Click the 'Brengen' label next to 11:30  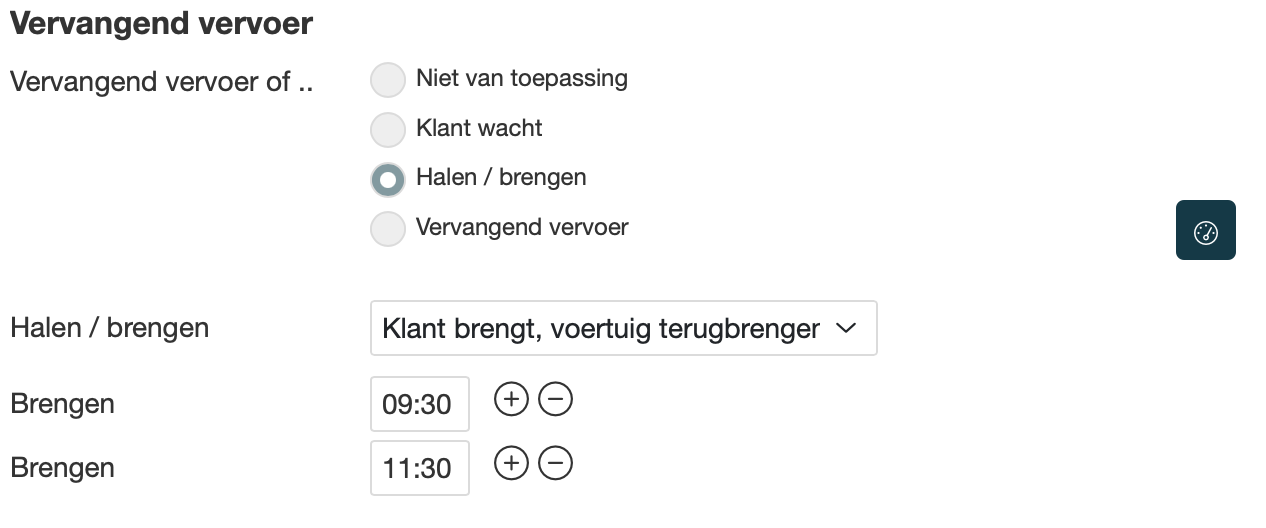coord(62,468)
